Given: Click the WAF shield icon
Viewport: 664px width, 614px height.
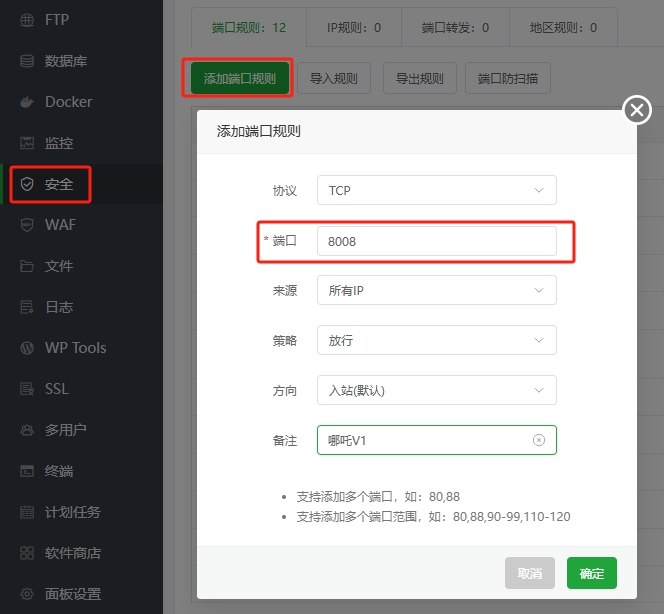Looking at the screenshot, I should (x=27, y=225).
